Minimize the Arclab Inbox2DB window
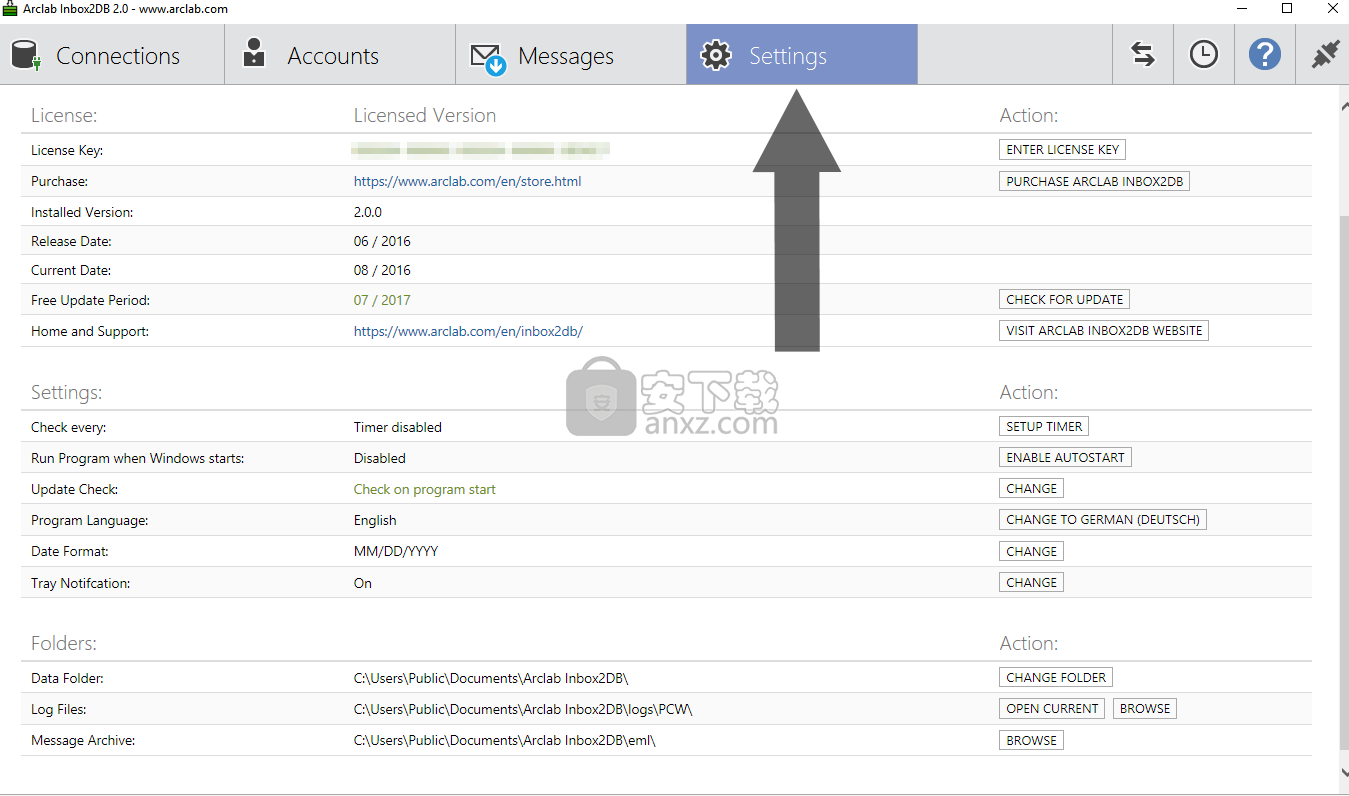The height and width of the screenshot is (796, 1349). (x=1243, y=8)
